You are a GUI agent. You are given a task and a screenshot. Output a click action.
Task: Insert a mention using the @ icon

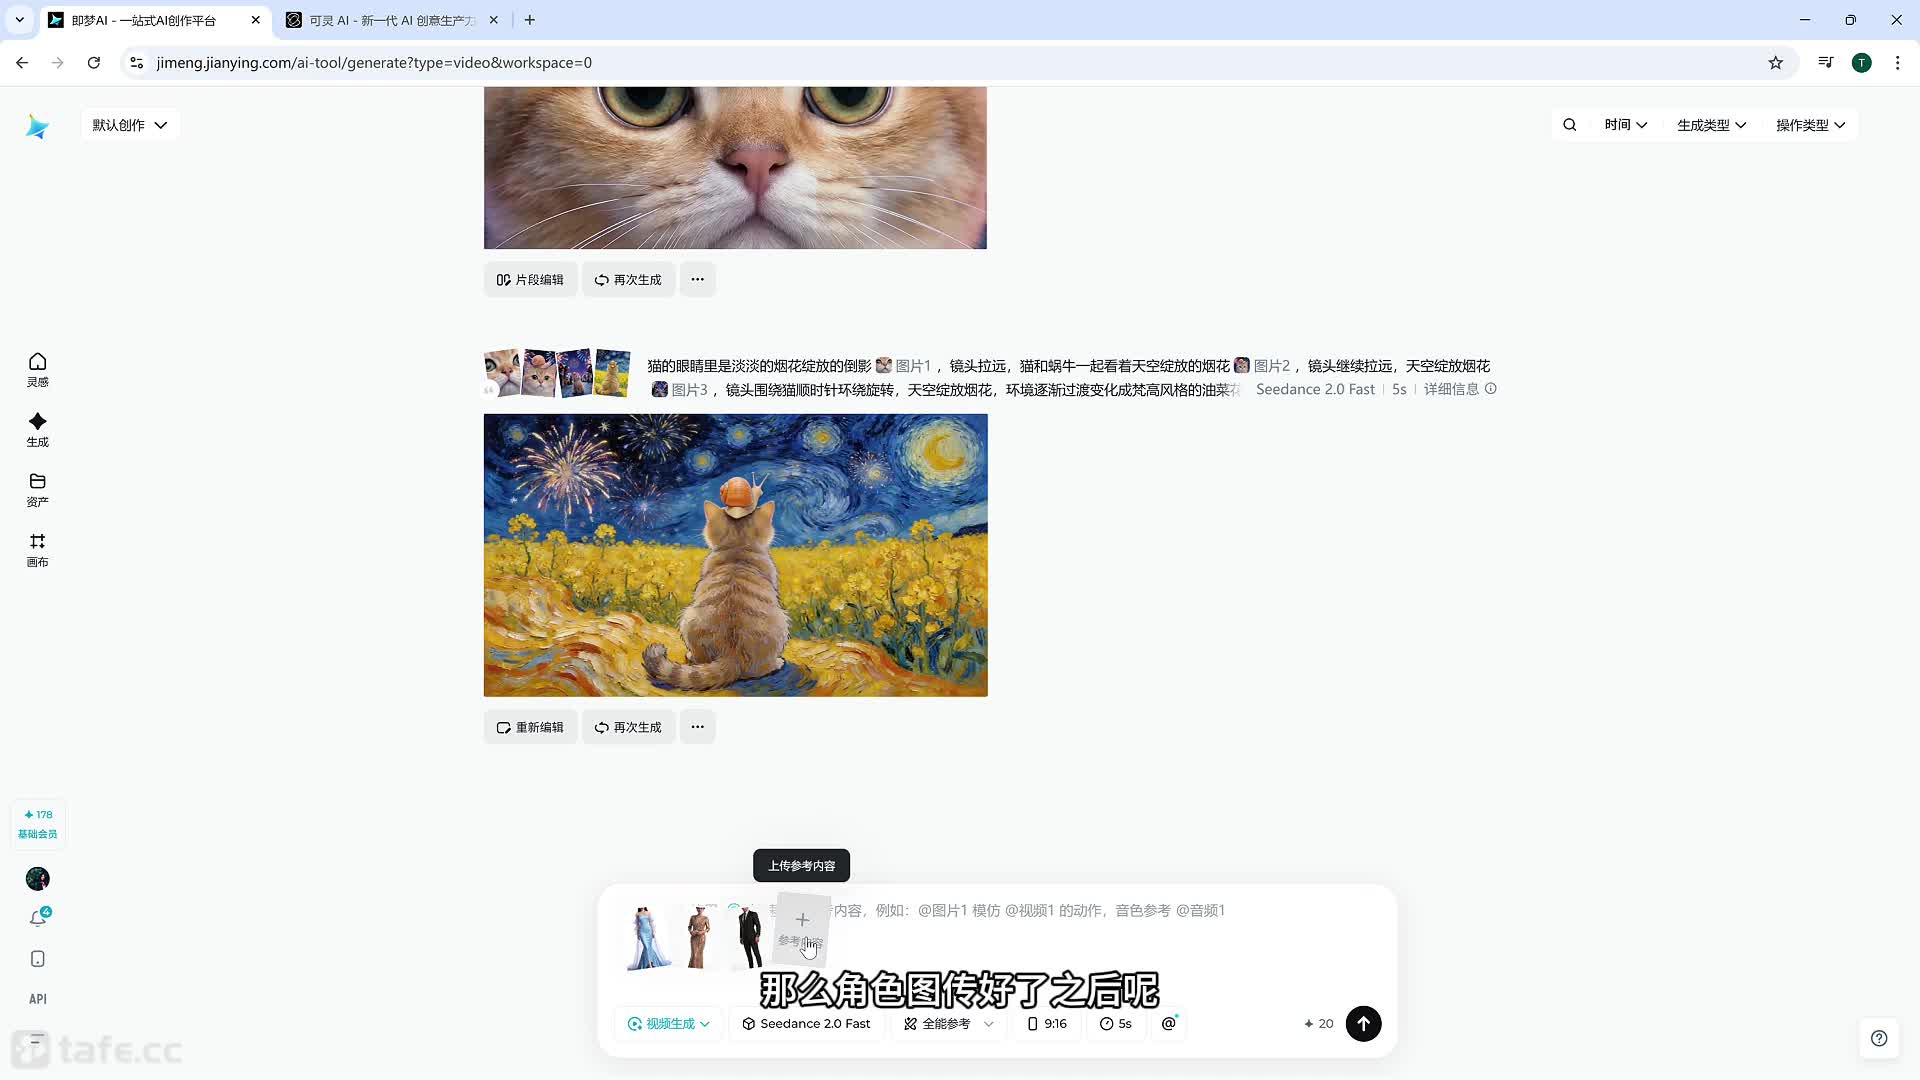point(1169,1023)
